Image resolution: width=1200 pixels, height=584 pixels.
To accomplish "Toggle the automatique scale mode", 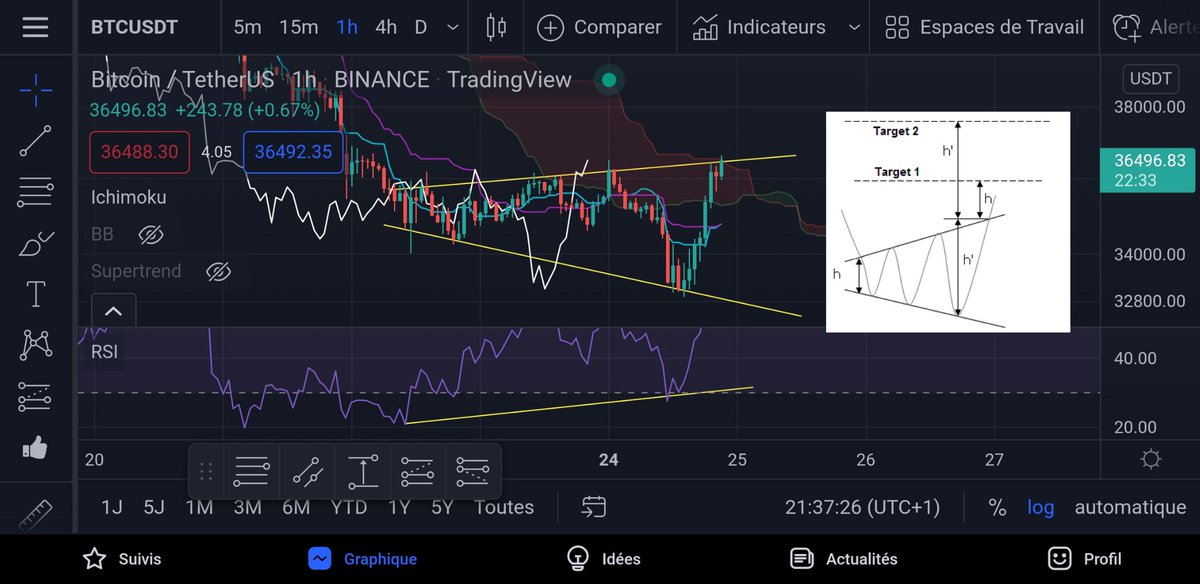I will point(1130,507).
